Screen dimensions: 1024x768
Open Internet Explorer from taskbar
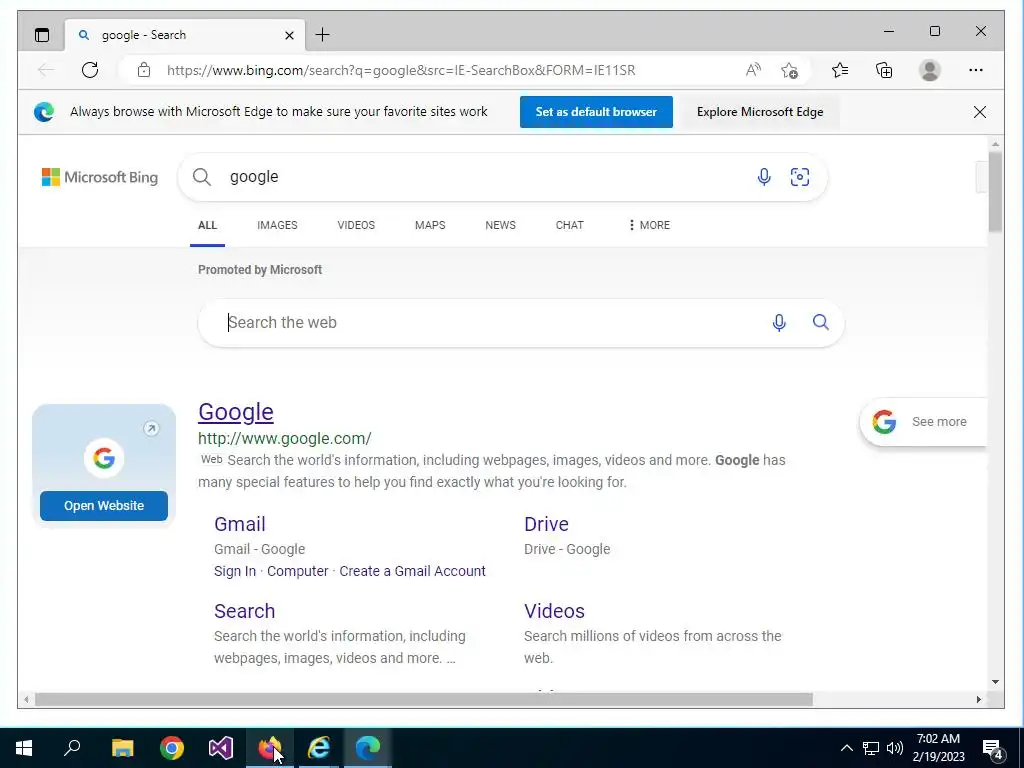(319, 748)
